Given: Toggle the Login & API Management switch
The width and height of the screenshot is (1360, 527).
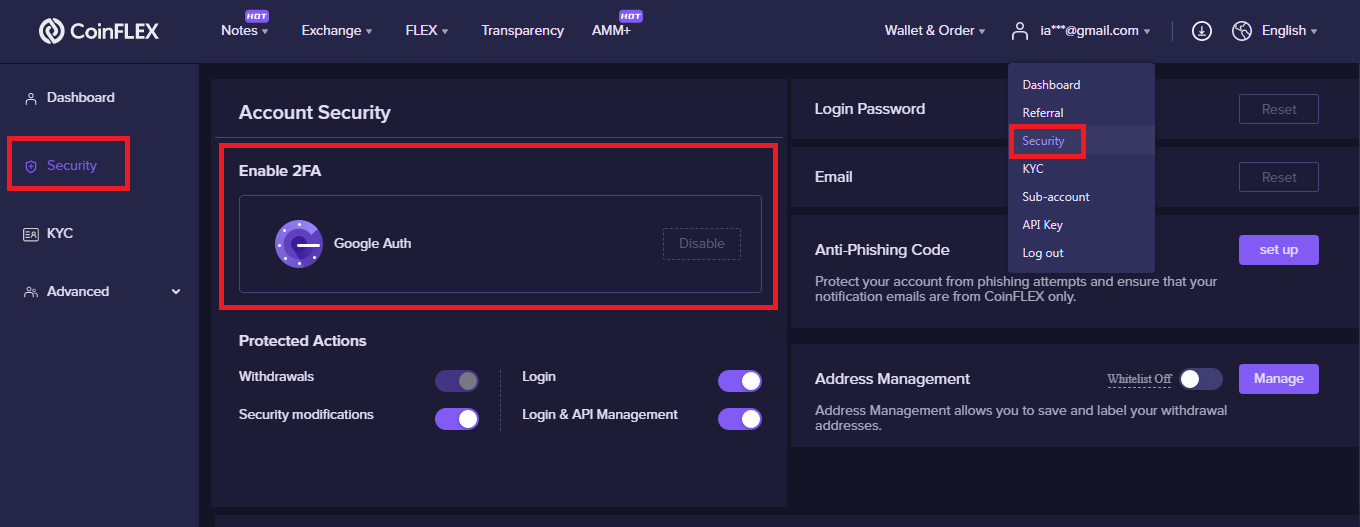Looking at the screenshot, I should pos(740,419).
